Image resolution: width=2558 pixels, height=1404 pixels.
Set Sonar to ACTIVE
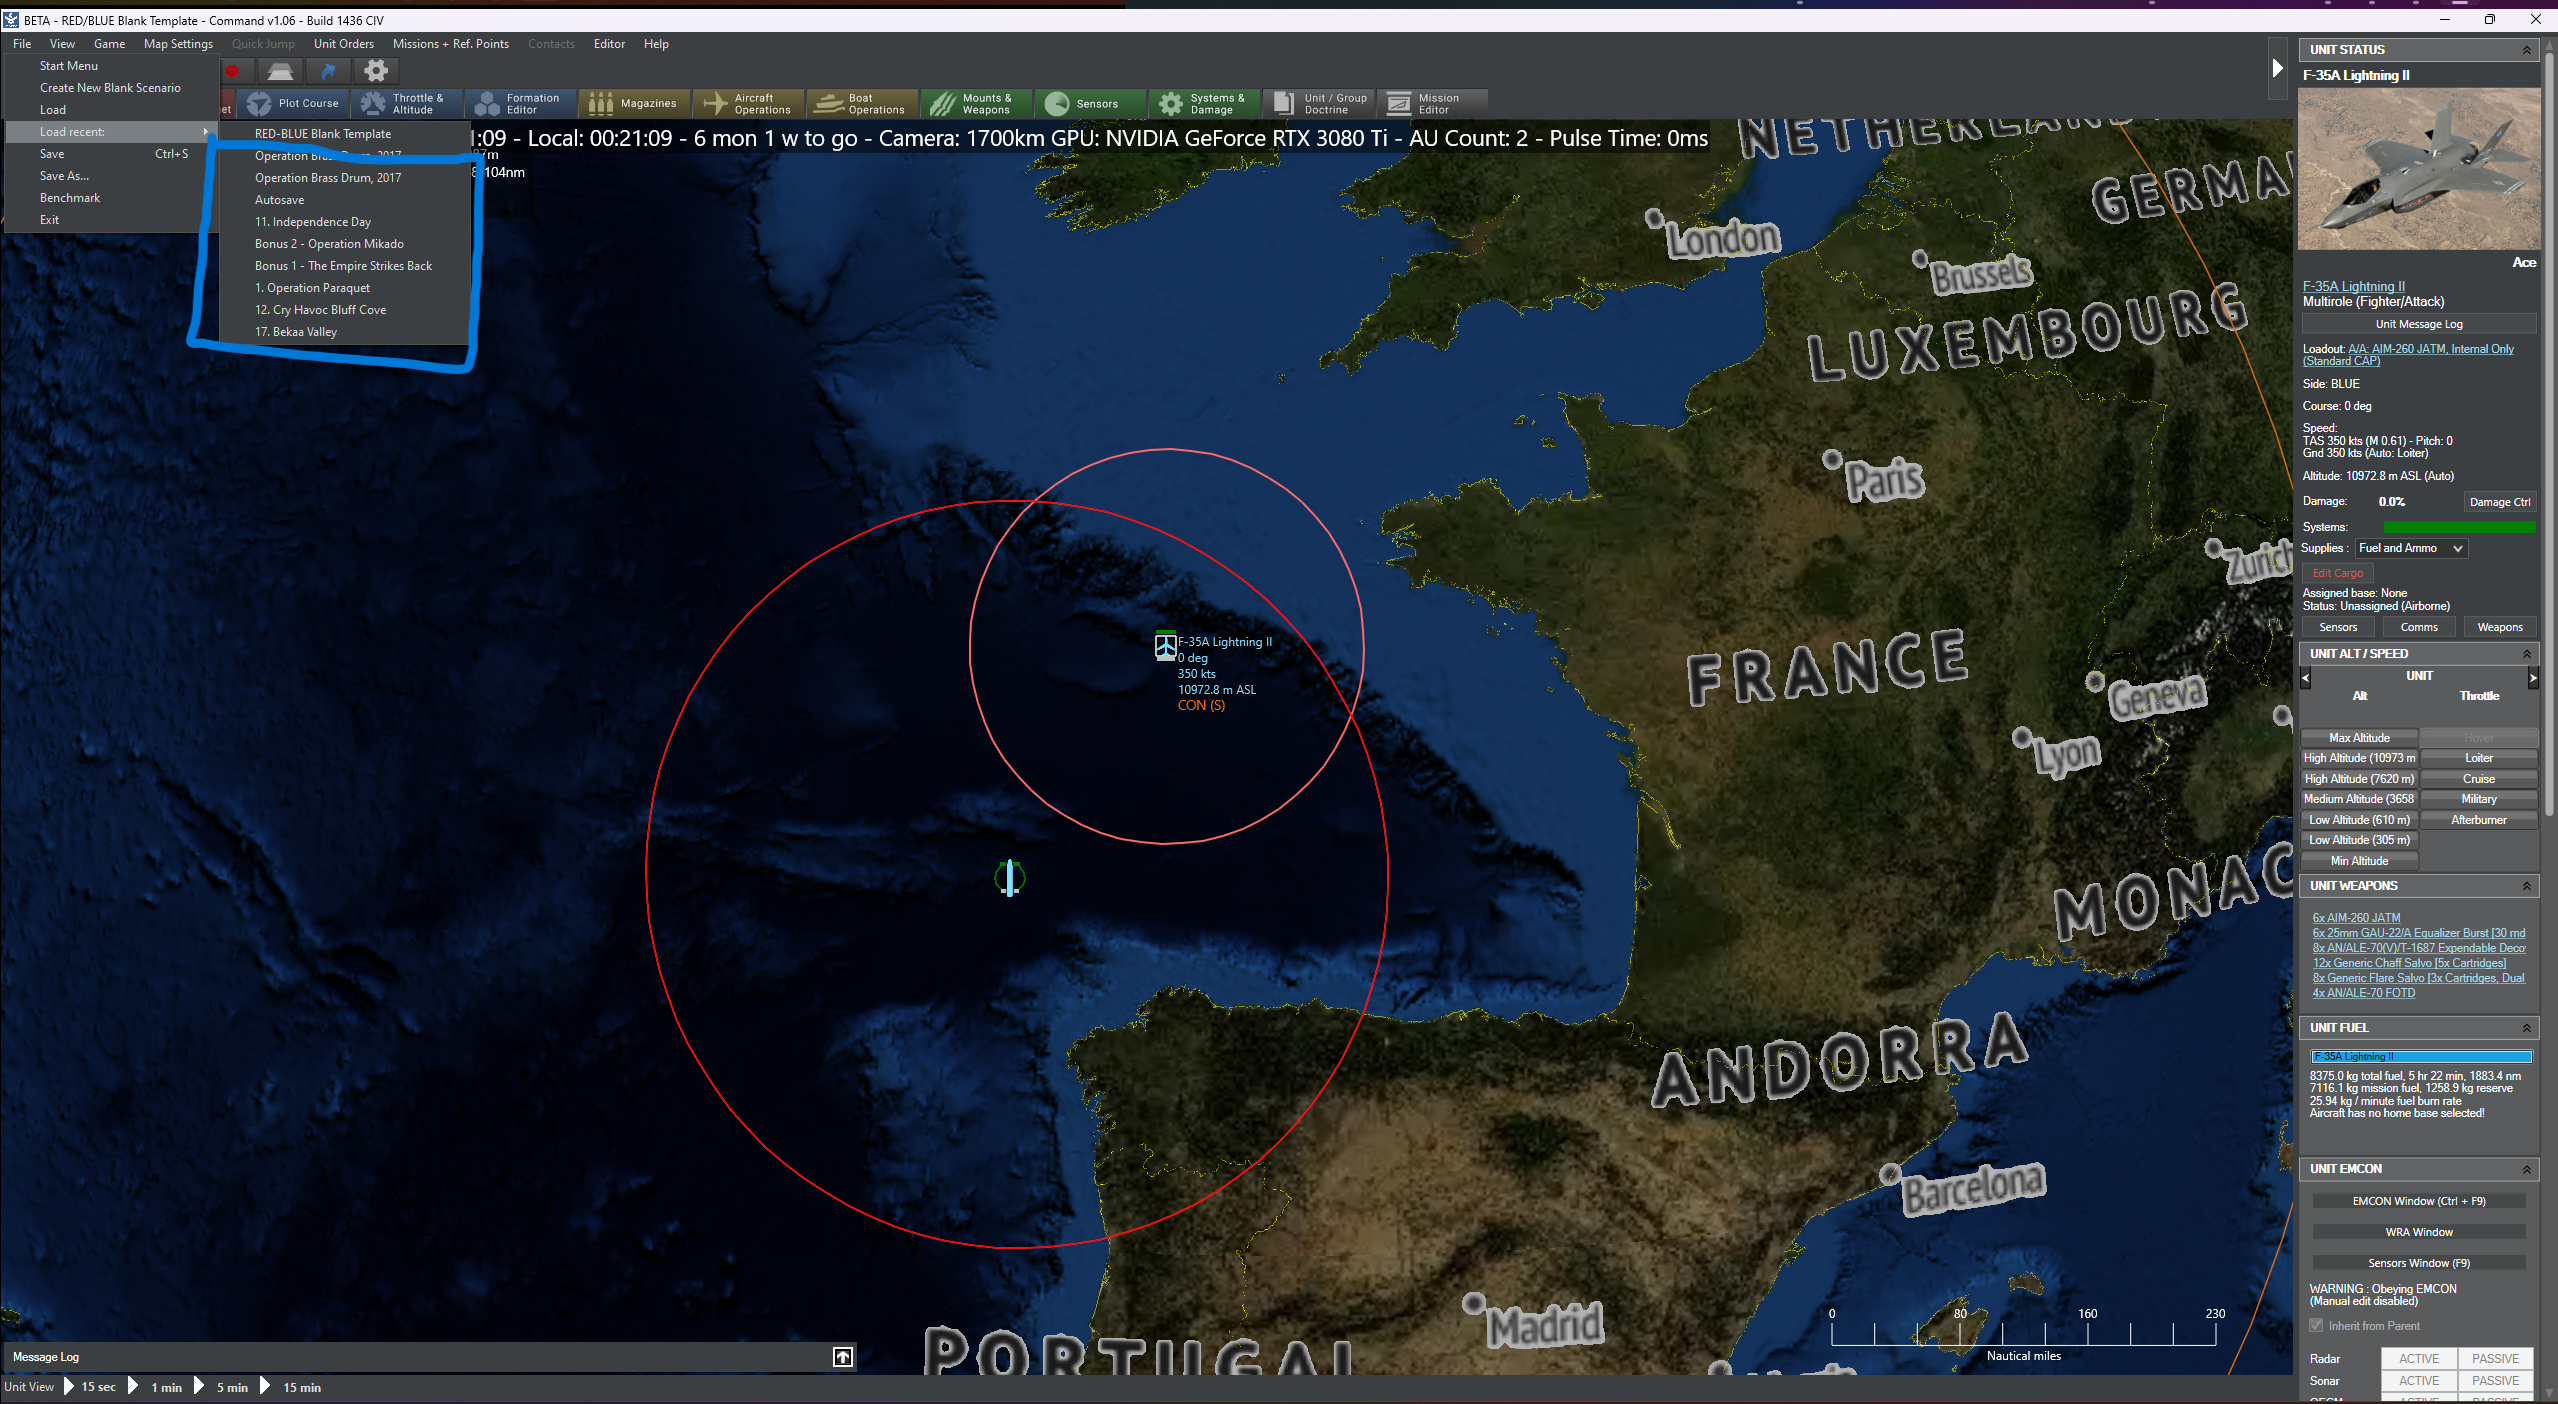click(2419, 1380)
